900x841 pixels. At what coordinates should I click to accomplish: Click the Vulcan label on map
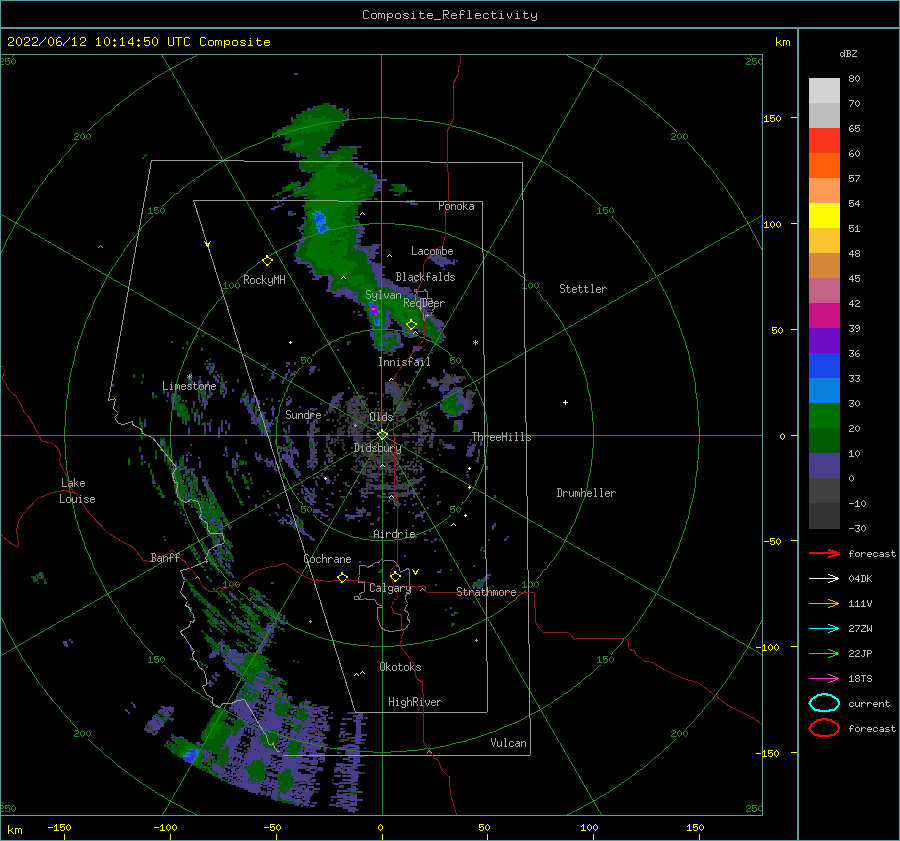pos(508,743)
